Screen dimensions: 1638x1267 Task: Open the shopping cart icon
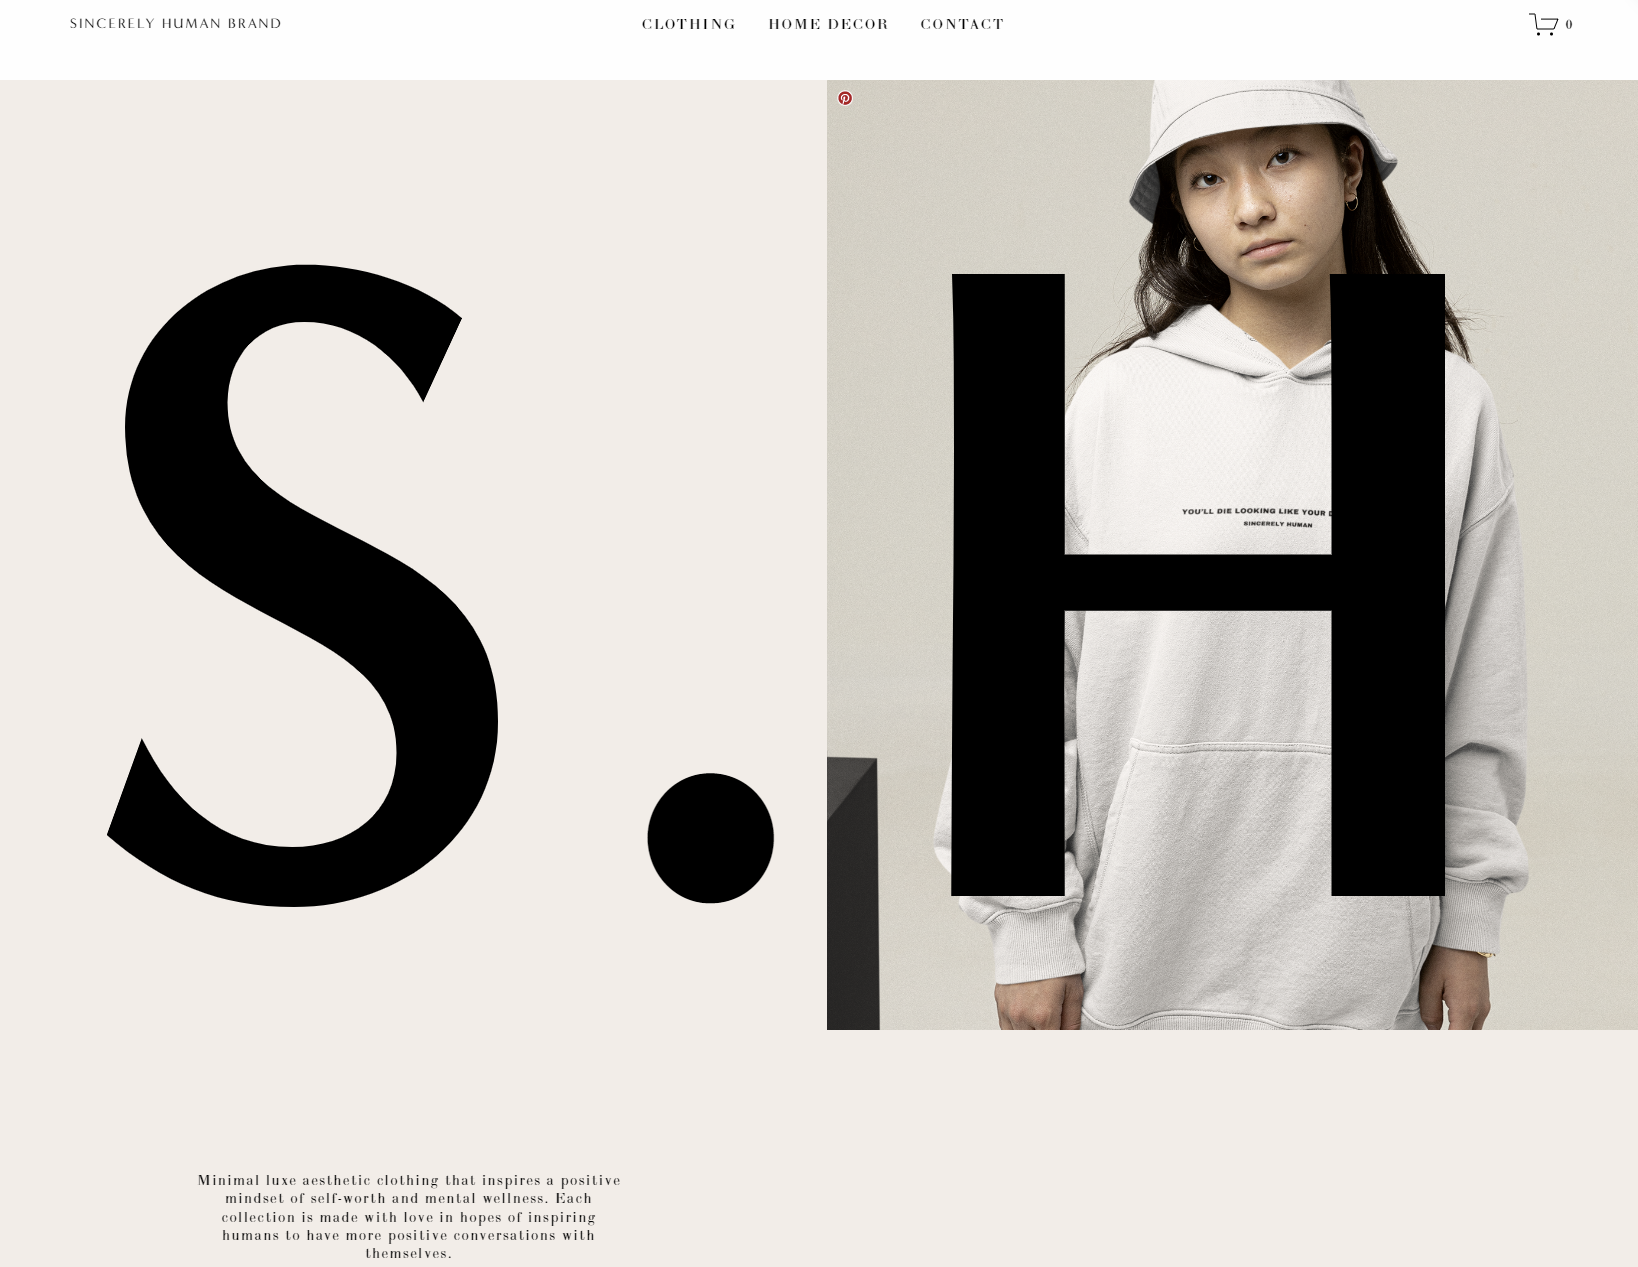1544,24
